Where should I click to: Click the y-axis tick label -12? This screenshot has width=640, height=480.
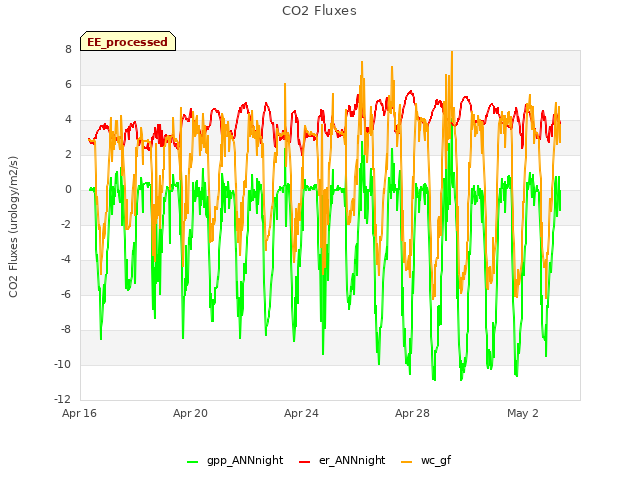tap(63, 399)
